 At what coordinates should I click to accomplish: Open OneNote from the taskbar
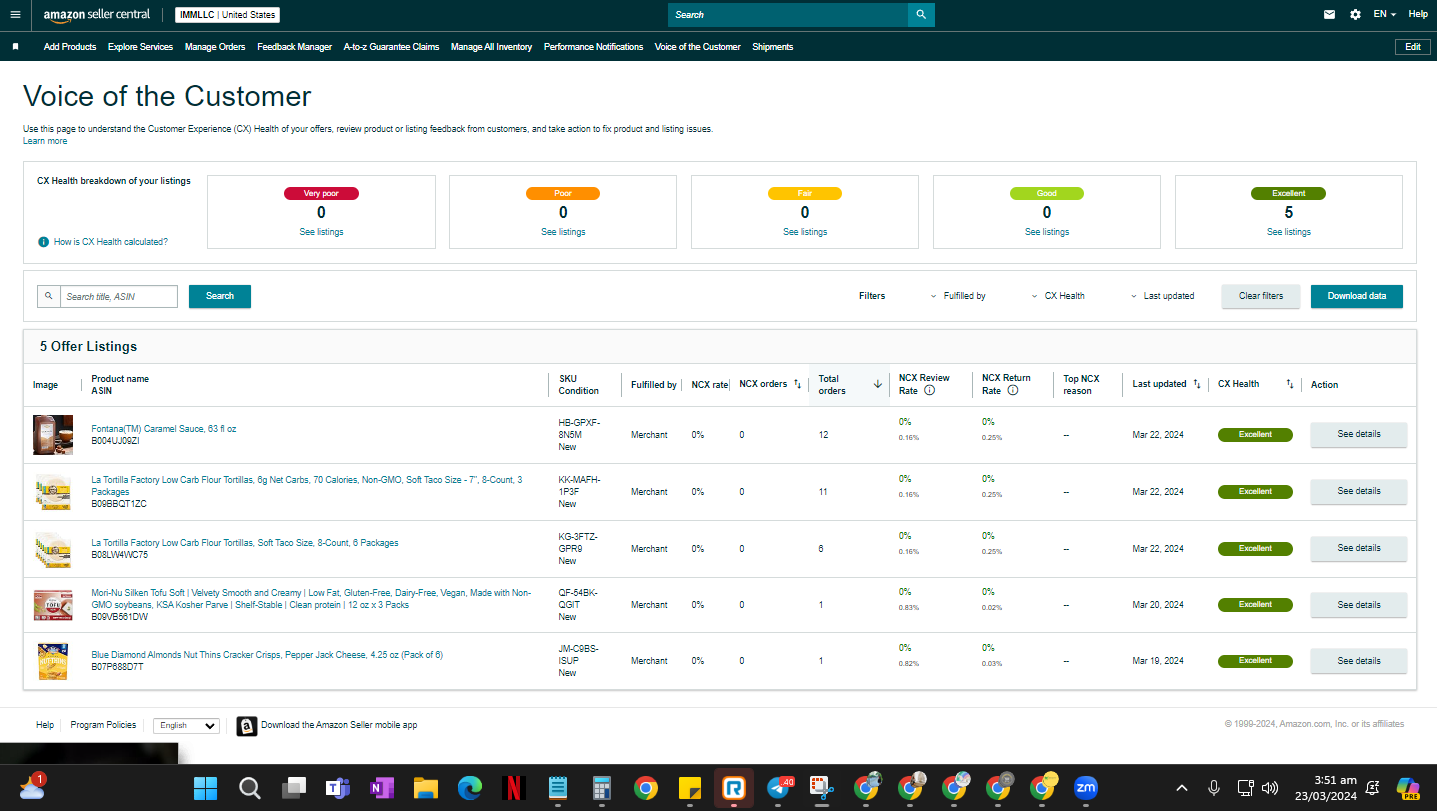point(381,788)
